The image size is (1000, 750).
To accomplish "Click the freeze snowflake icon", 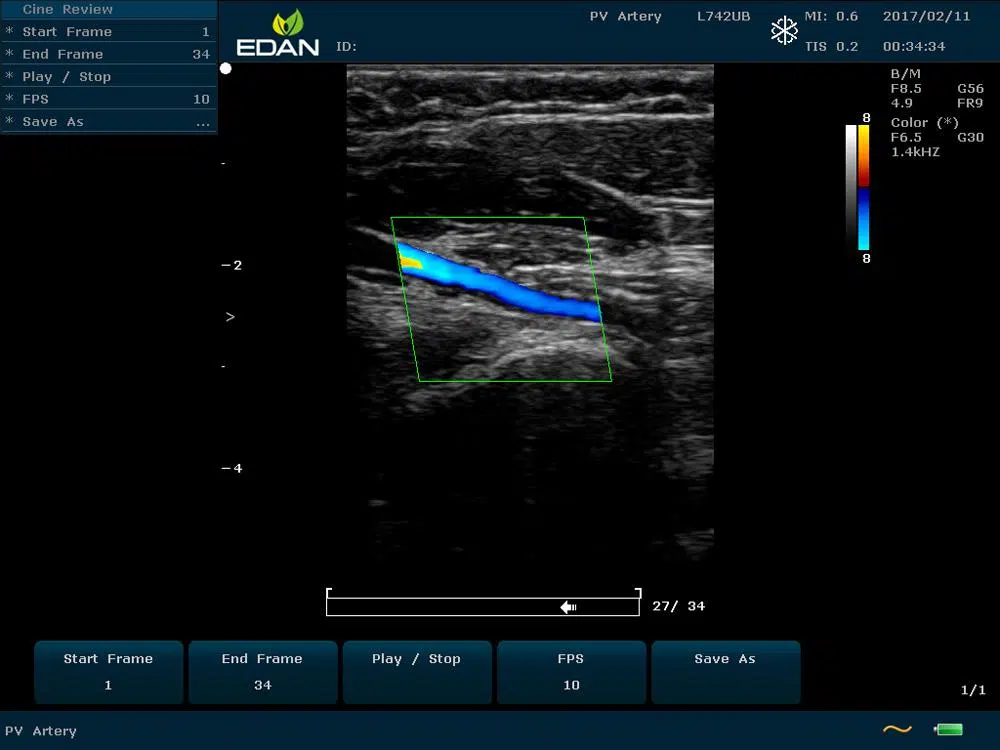I will (784, 31).
